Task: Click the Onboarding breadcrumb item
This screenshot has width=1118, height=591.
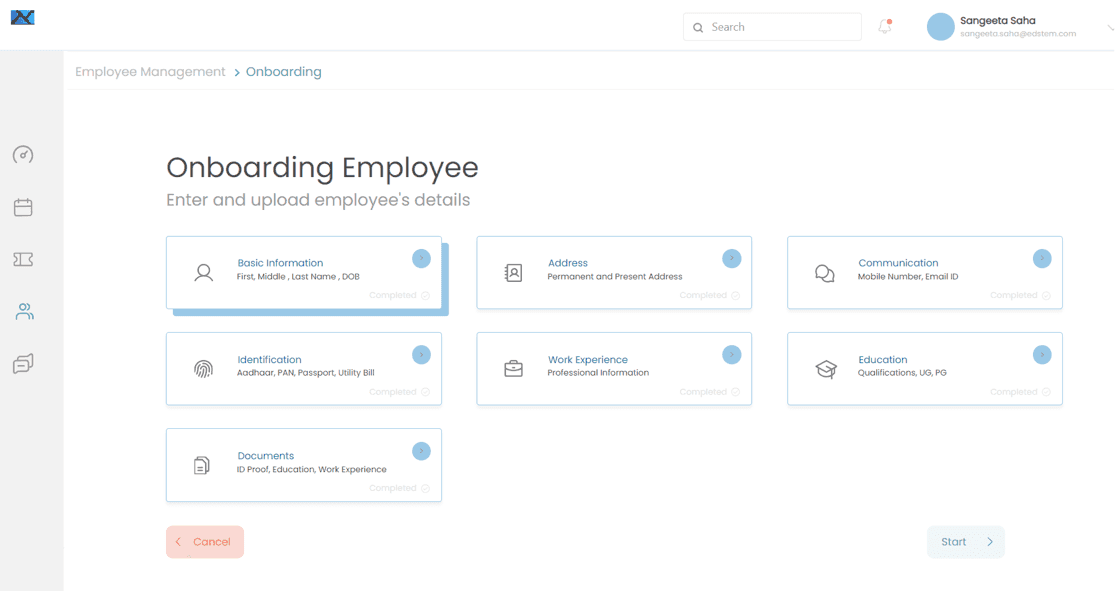Action: tap(284, 72)
